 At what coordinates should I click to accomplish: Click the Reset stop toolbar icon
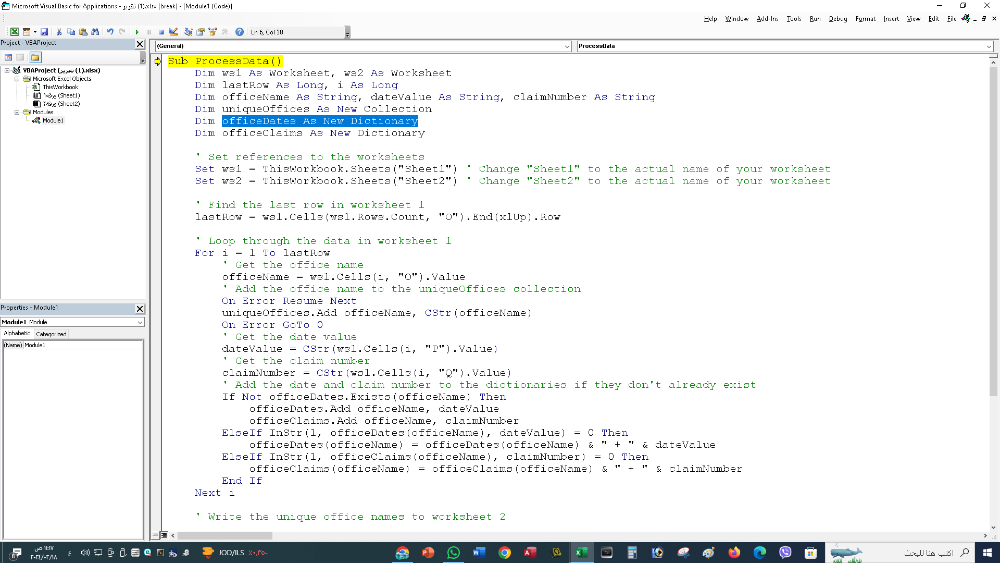click(161, 32)
